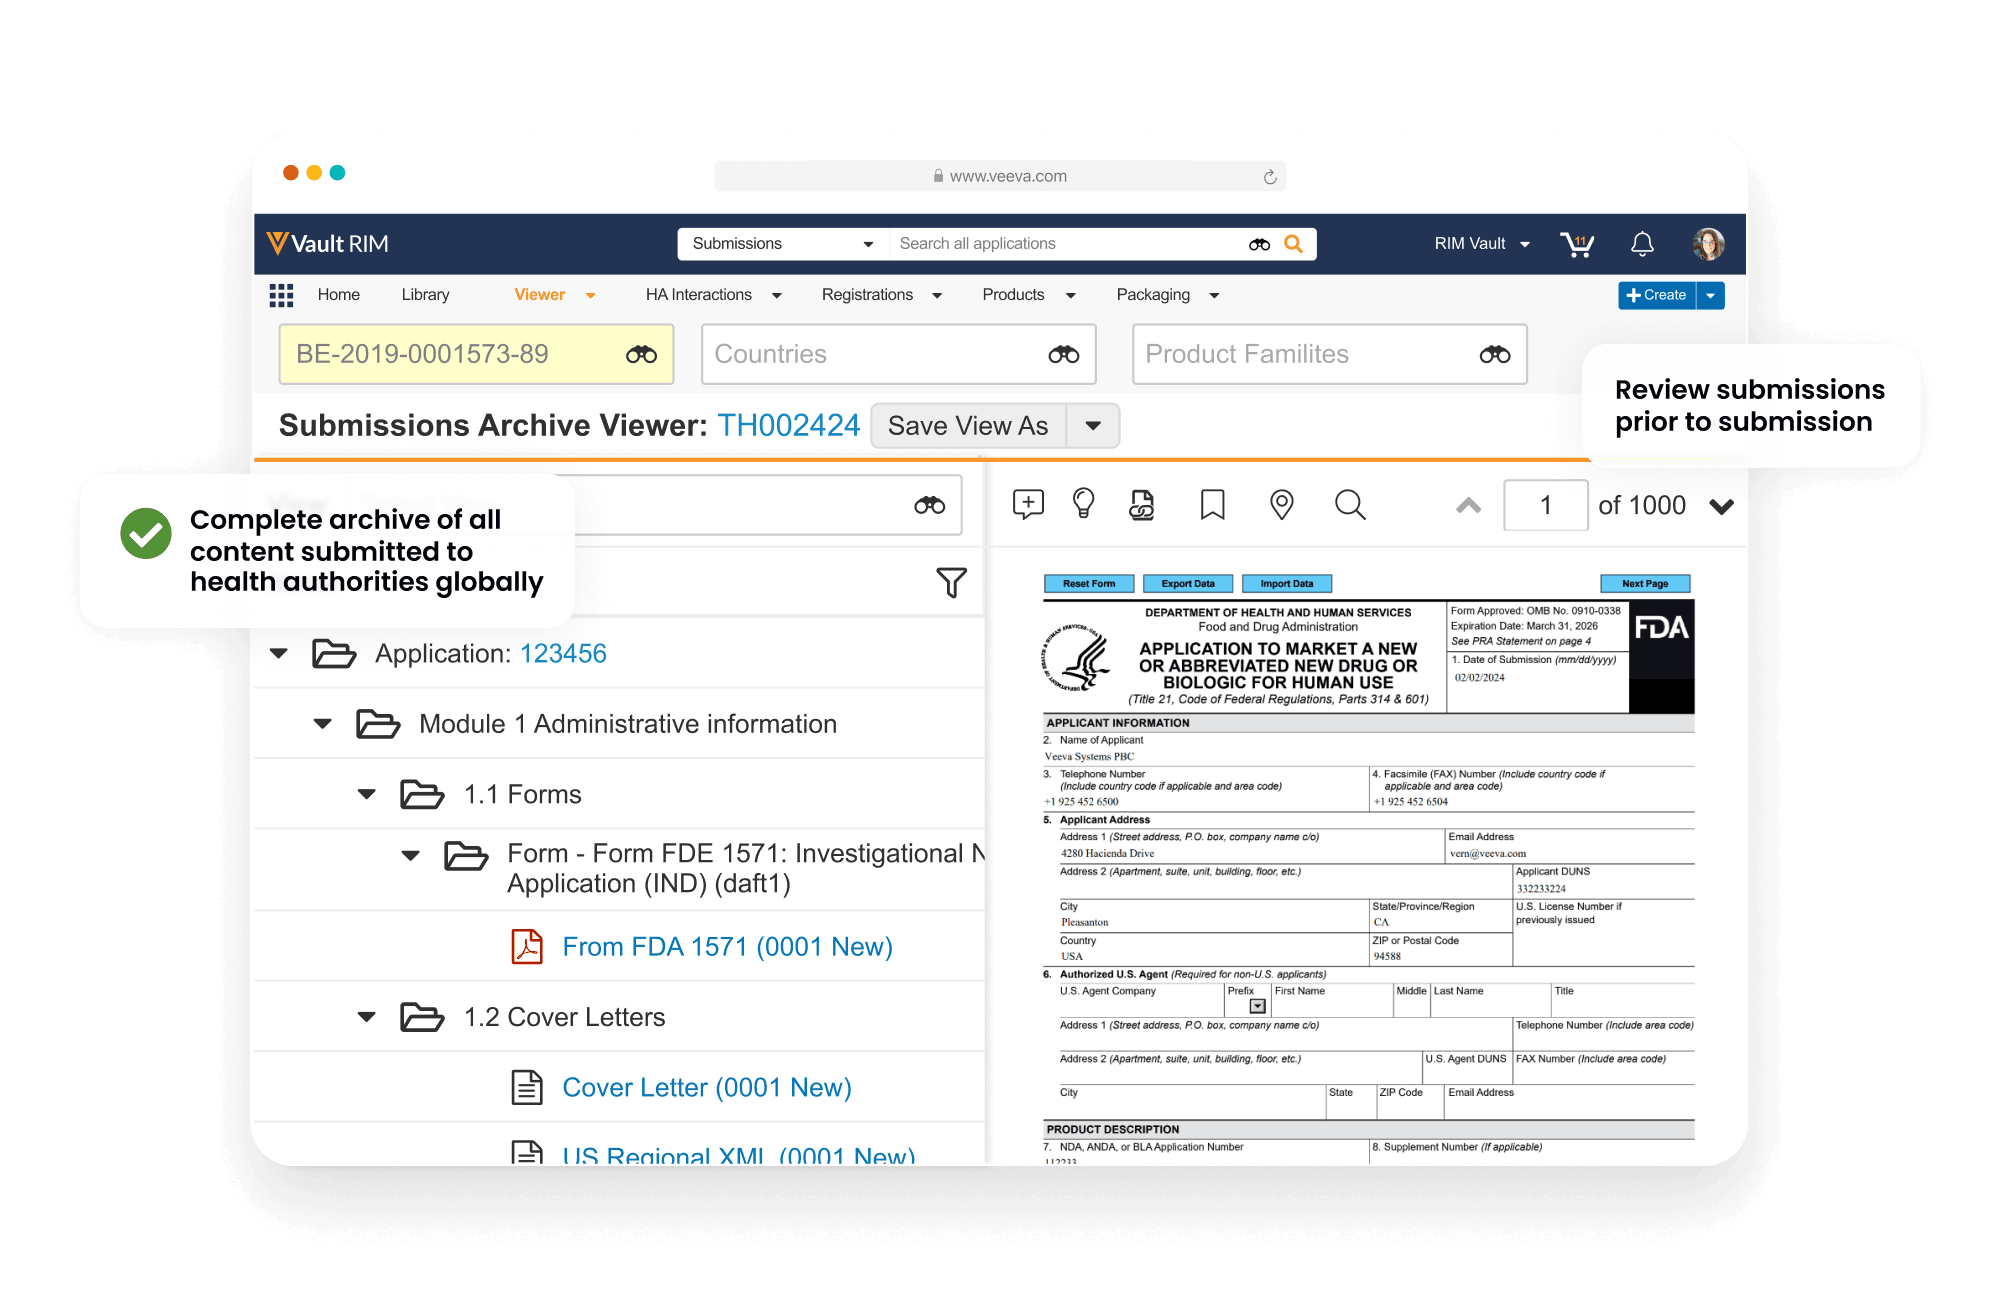Viewport: 2000px width, 1300px height.
Task: Click the location pin icon
Action: (1281, 504)
